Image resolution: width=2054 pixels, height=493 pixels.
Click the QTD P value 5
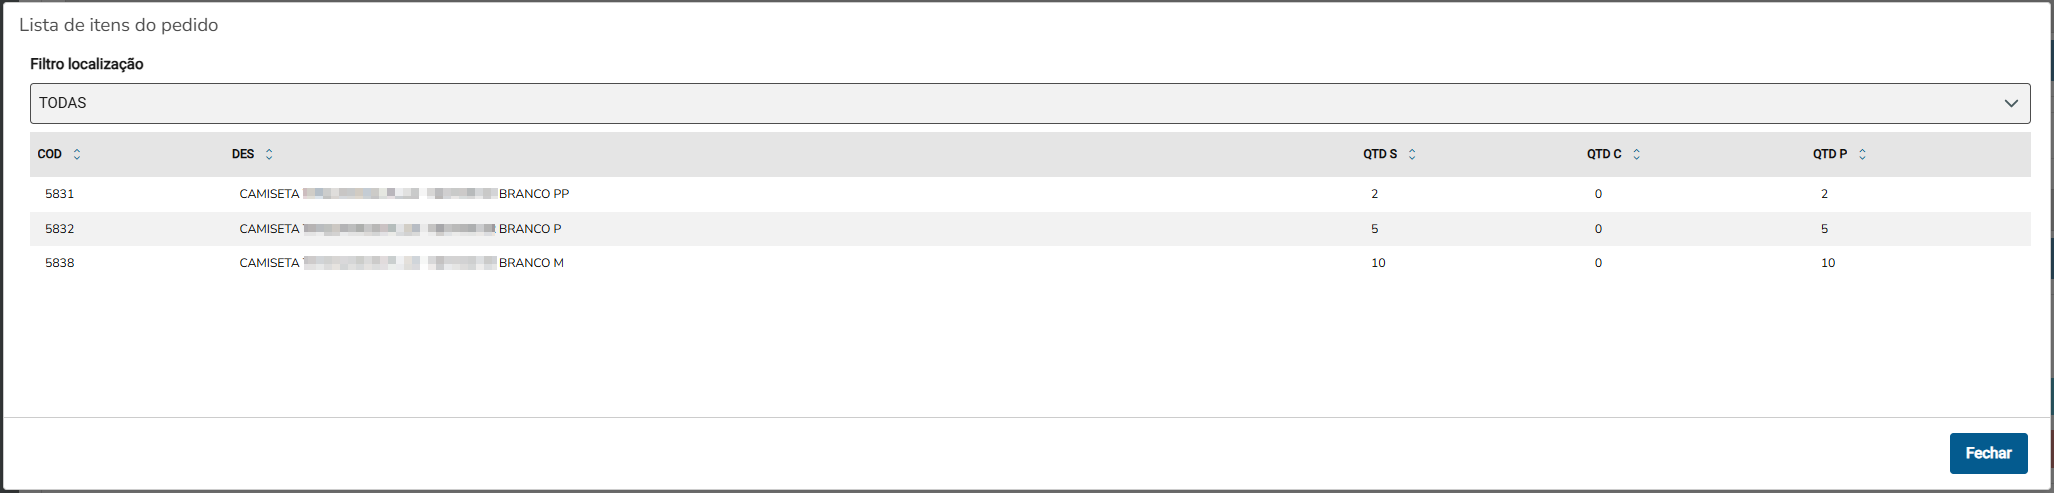coord(1824,229)
